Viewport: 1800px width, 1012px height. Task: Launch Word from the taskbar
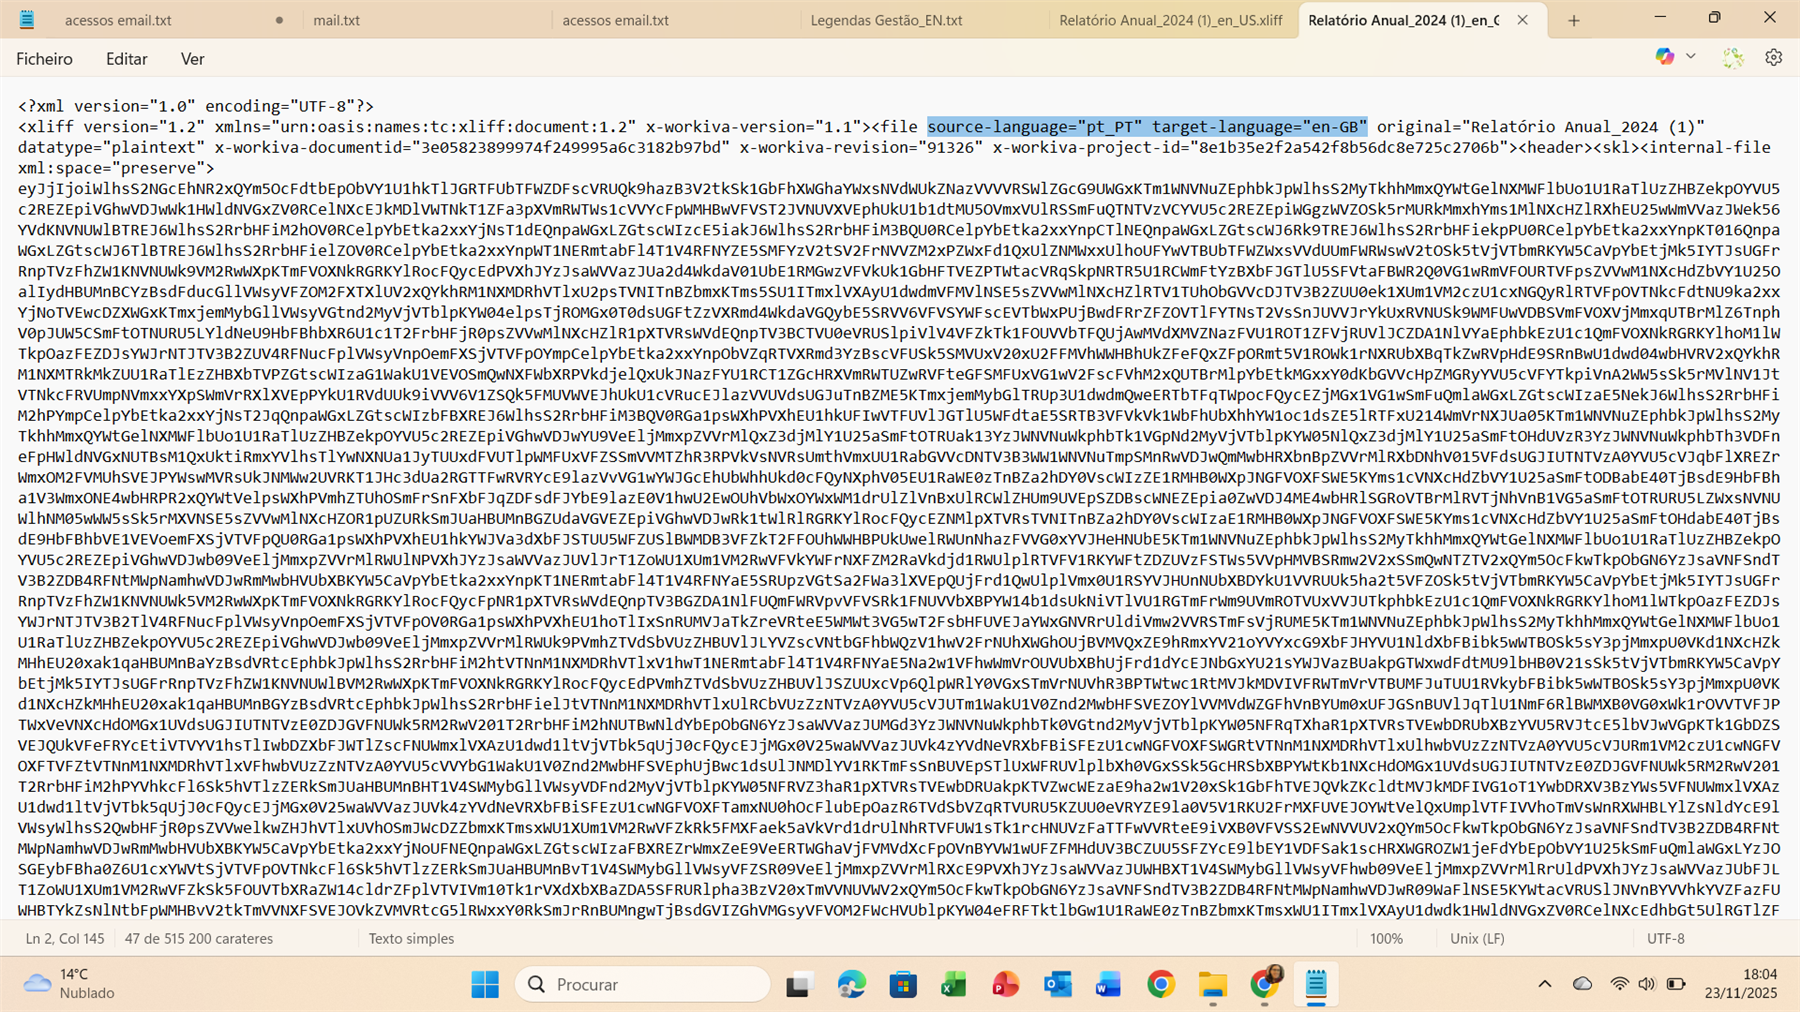pyautogui.click(x=1108, y=984)
